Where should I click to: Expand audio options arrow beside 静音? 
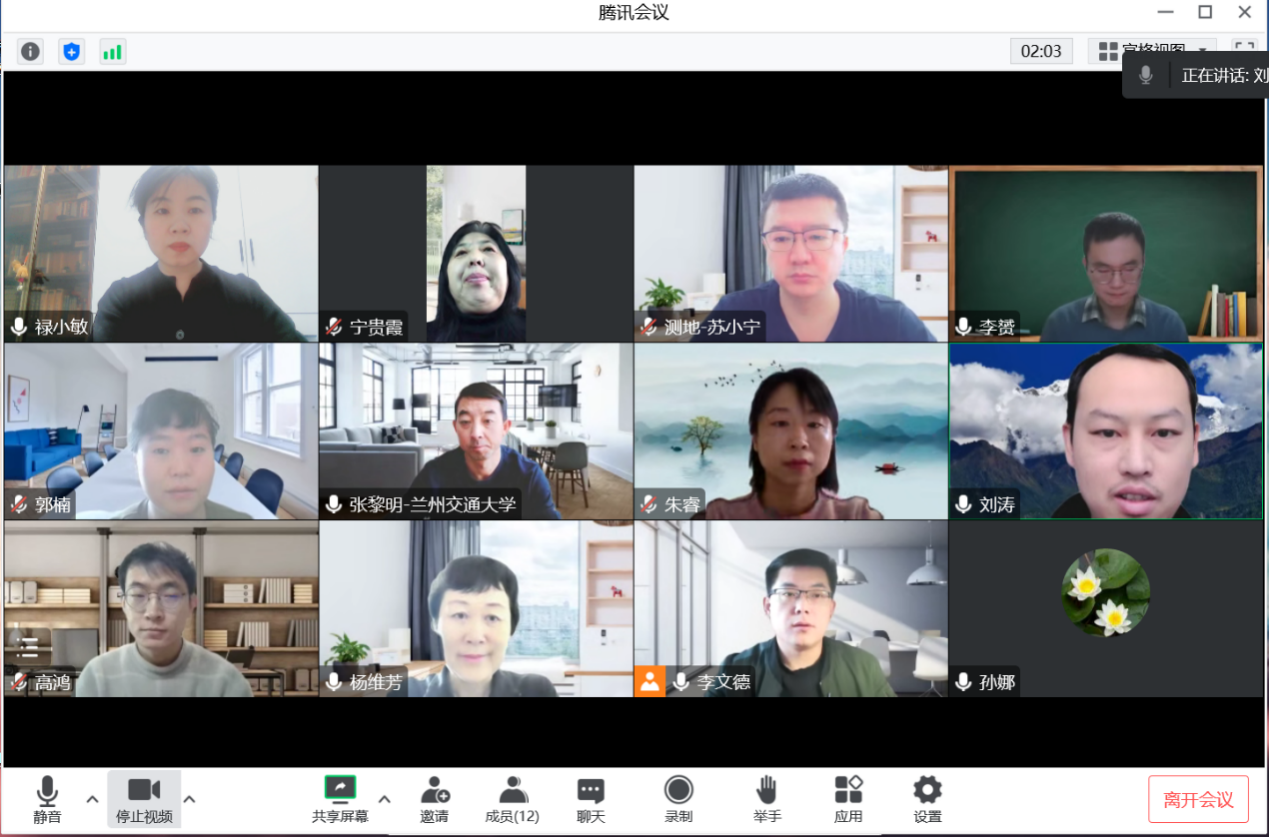[92, 799]
